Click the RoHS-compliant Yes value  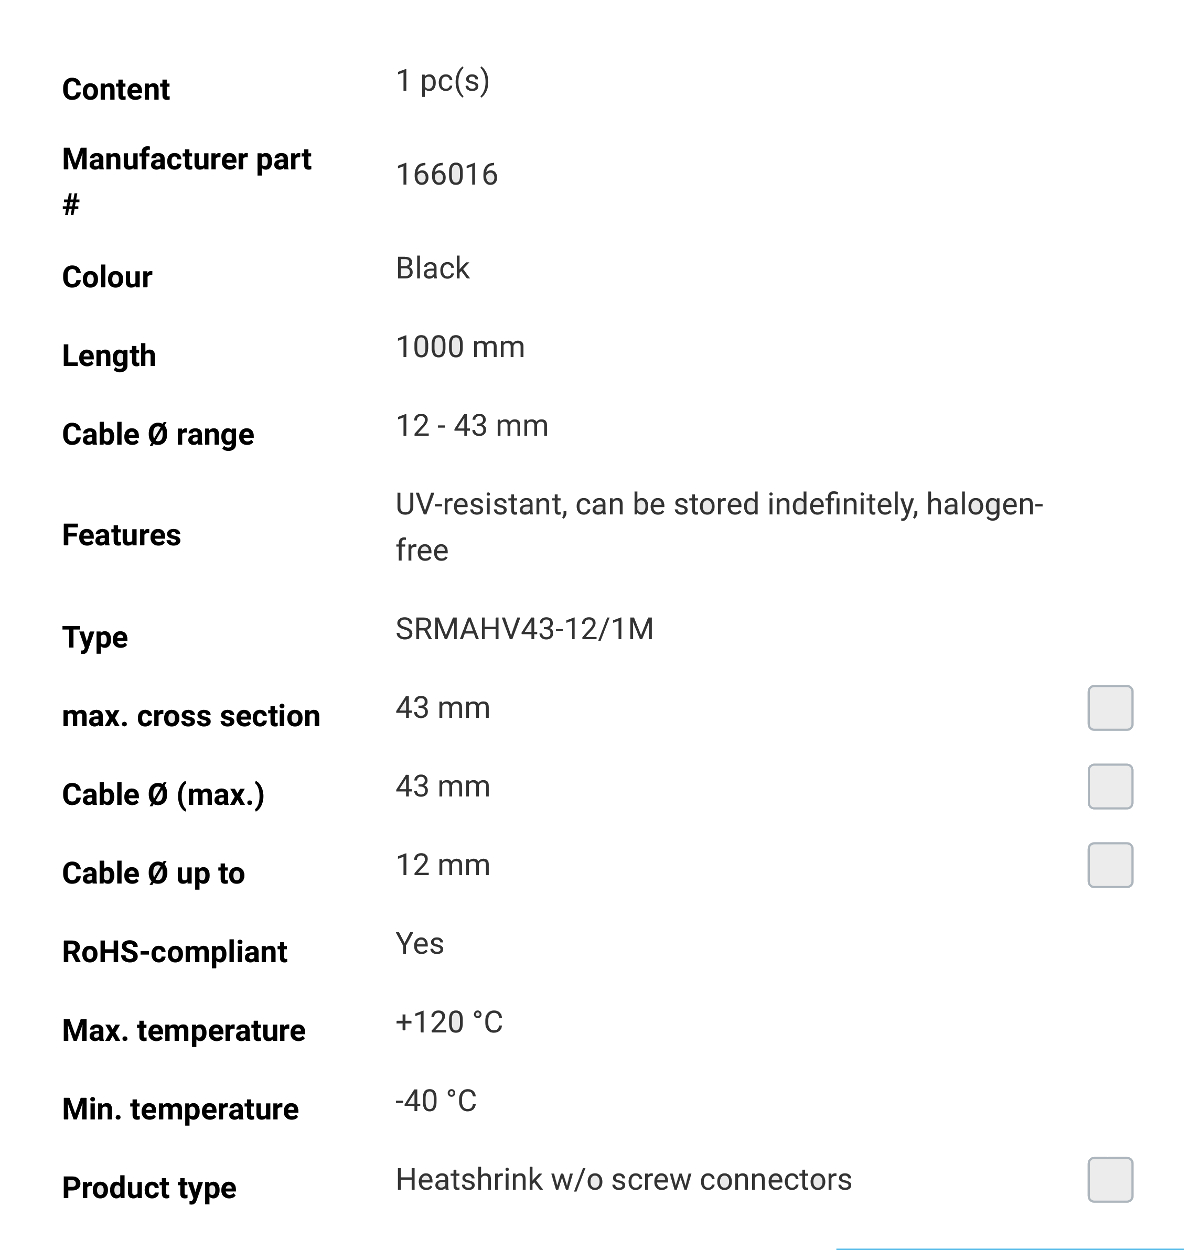pos(420,944)
